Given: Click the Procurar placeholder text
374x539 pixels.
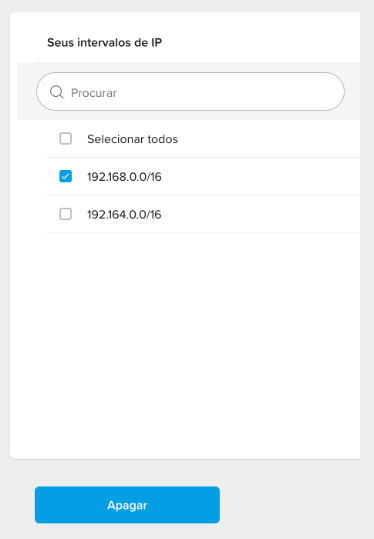Looking at the screenshot, I should (94, 93).
